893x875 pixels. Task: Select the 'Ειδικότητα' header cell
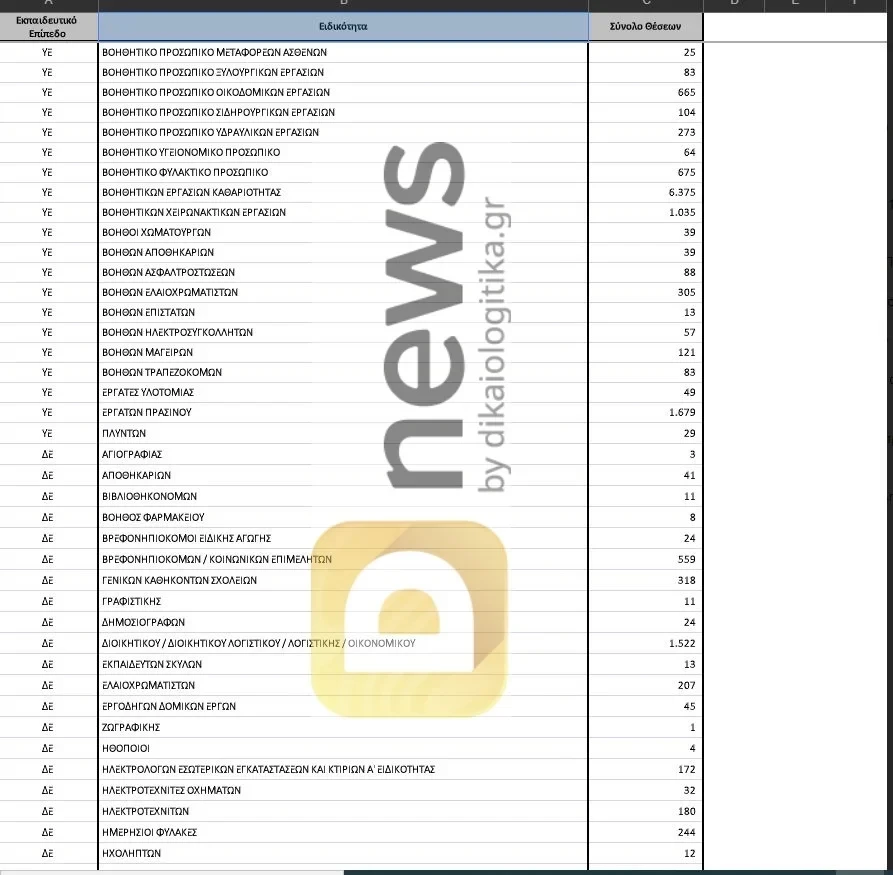[343, 27]
